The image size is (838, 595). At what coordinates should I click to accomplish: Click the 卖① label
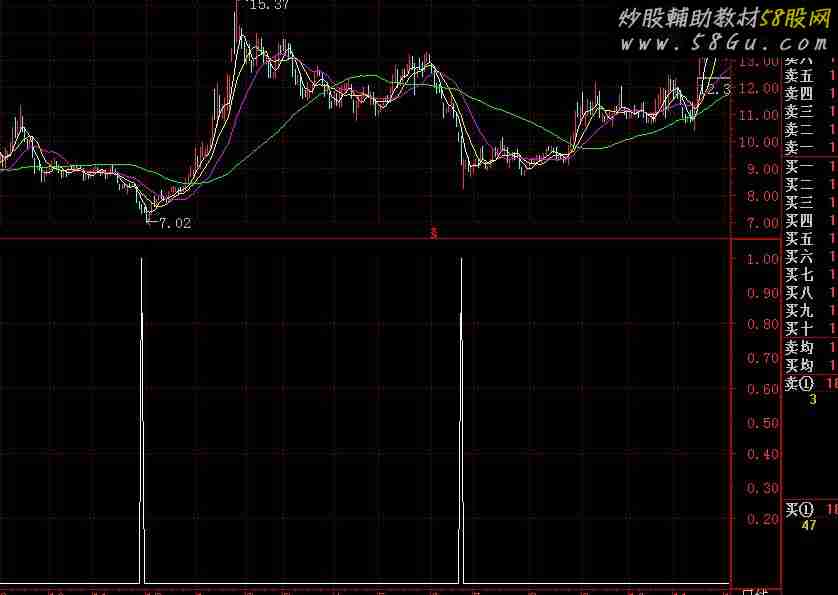[799, 384]
